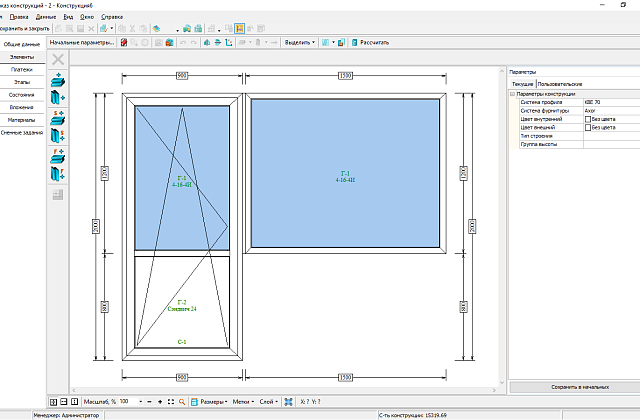Click the top 900 dimension label

point(182,76)
